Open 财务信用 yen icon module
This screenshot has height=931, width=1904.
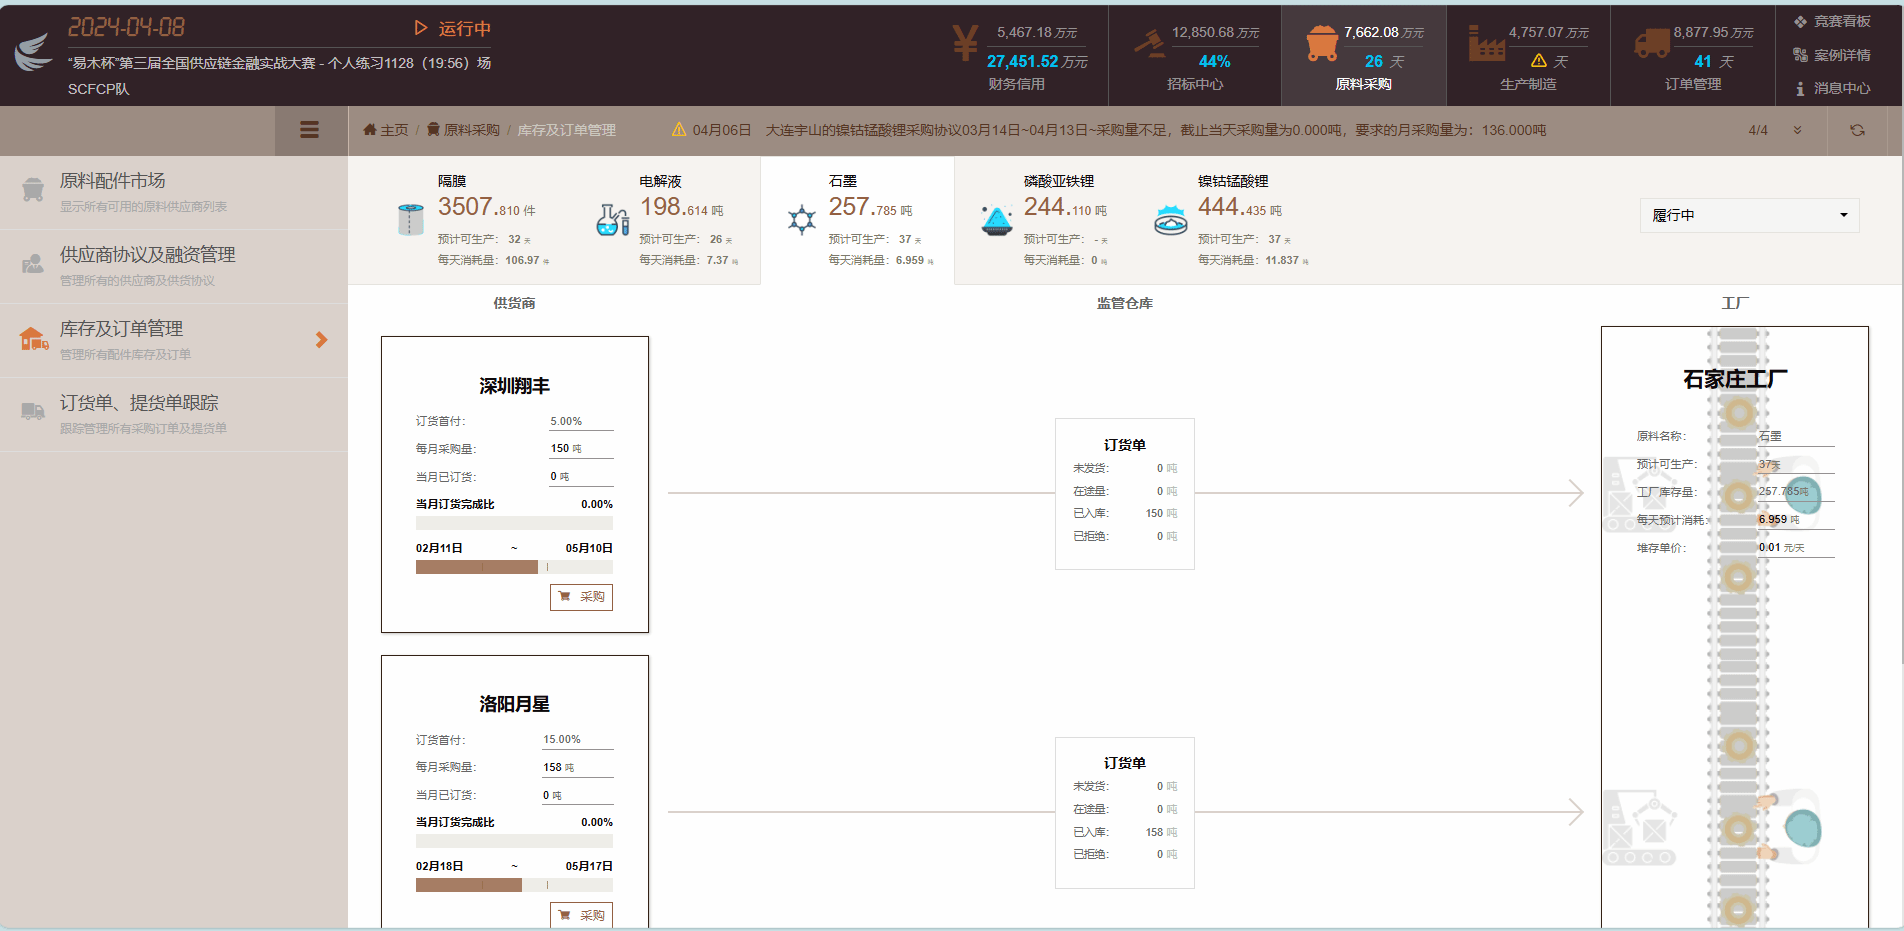965,44
